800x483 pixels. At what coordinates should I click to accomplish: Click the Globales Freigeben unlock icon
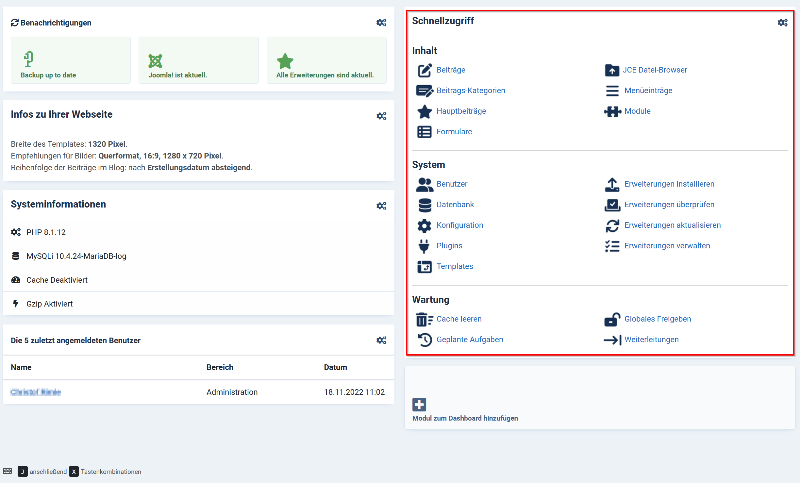pyautogui.click(x=612, y=319)
